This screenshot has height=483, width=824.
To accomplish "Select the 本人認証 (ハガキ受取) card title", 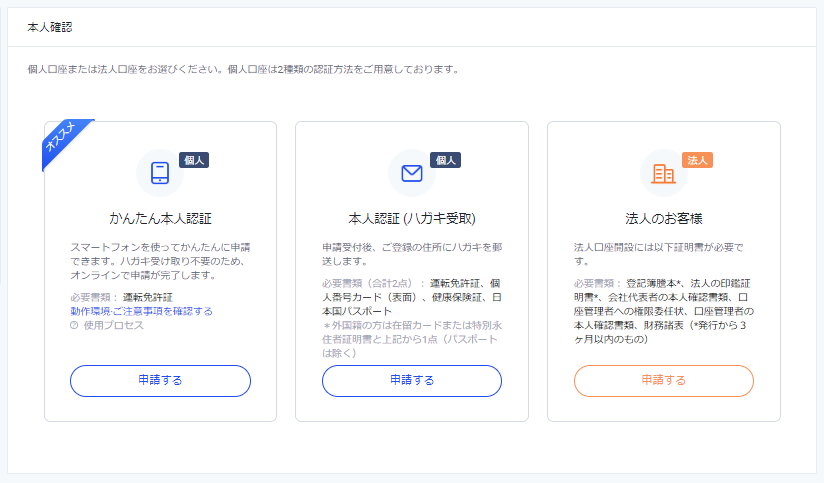I will [x=411, y=218].
